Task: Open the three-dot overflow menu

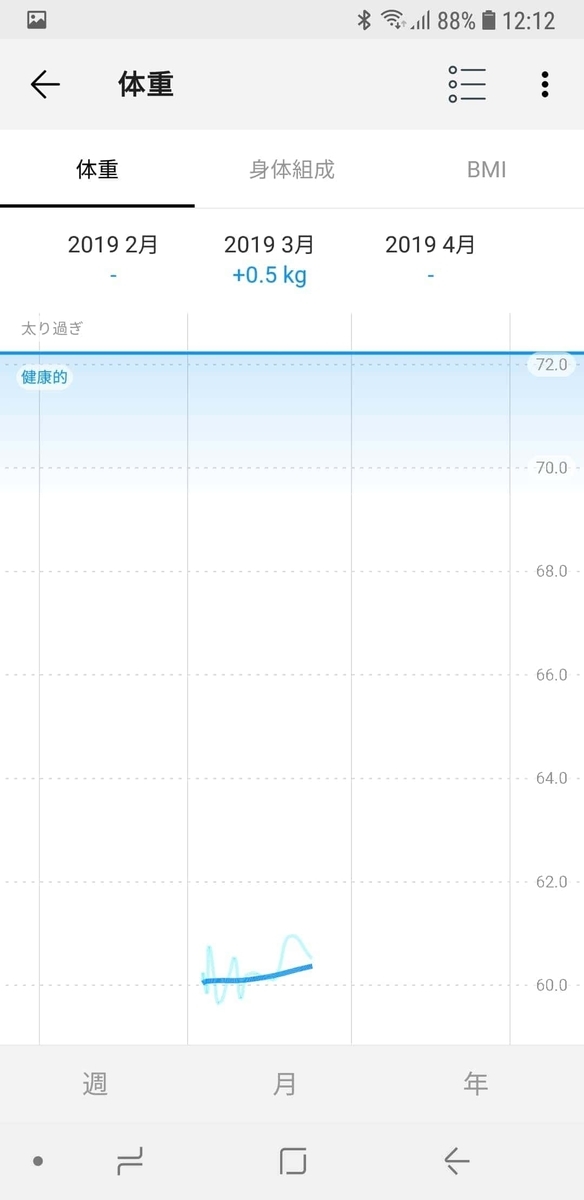Action: (544, 85)
